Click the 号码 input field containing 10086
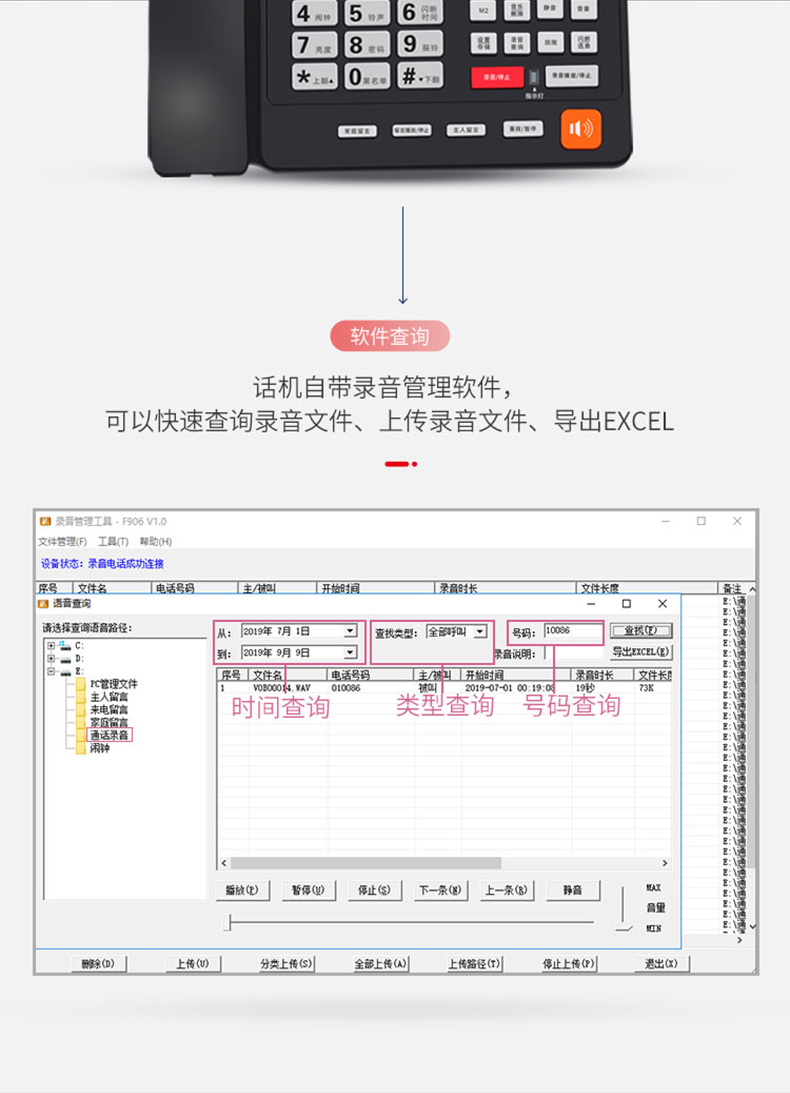This screenshot has height=1093, width=790. click(x=573, y=631)
